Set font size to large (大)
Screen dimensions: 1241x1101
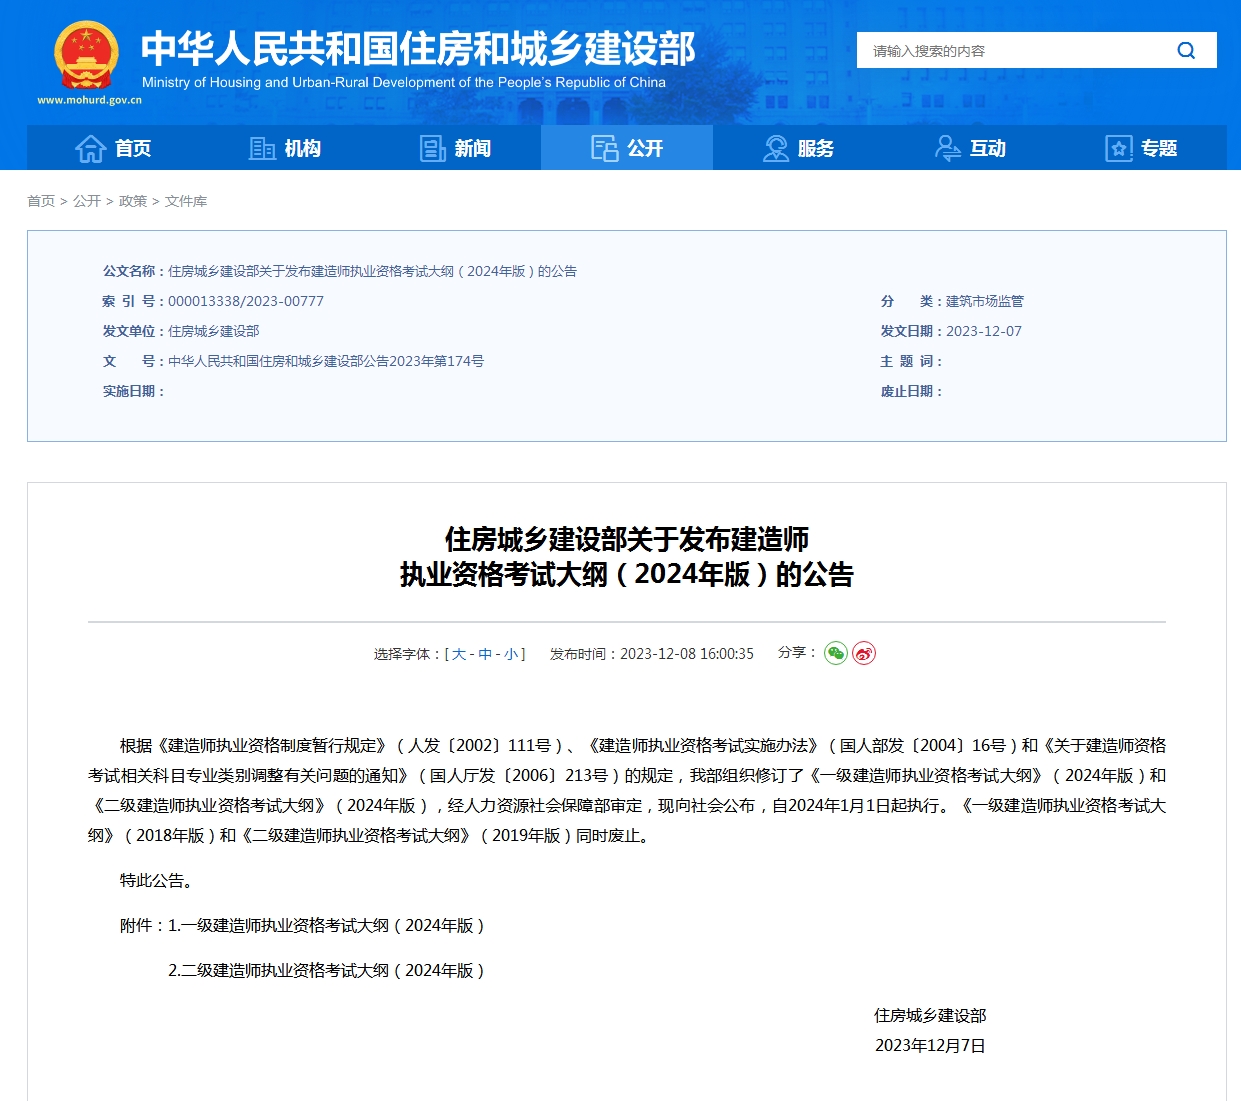point(459,654)
